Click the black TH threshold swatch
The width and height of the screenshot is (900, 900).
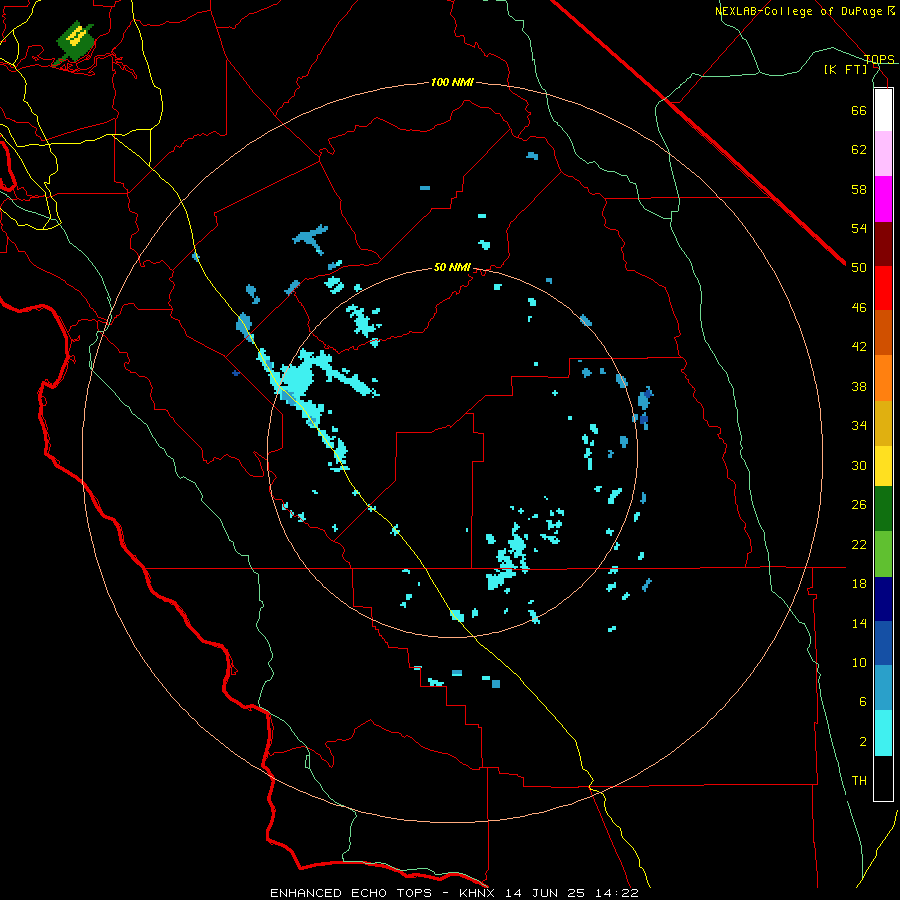coord(883,778)
